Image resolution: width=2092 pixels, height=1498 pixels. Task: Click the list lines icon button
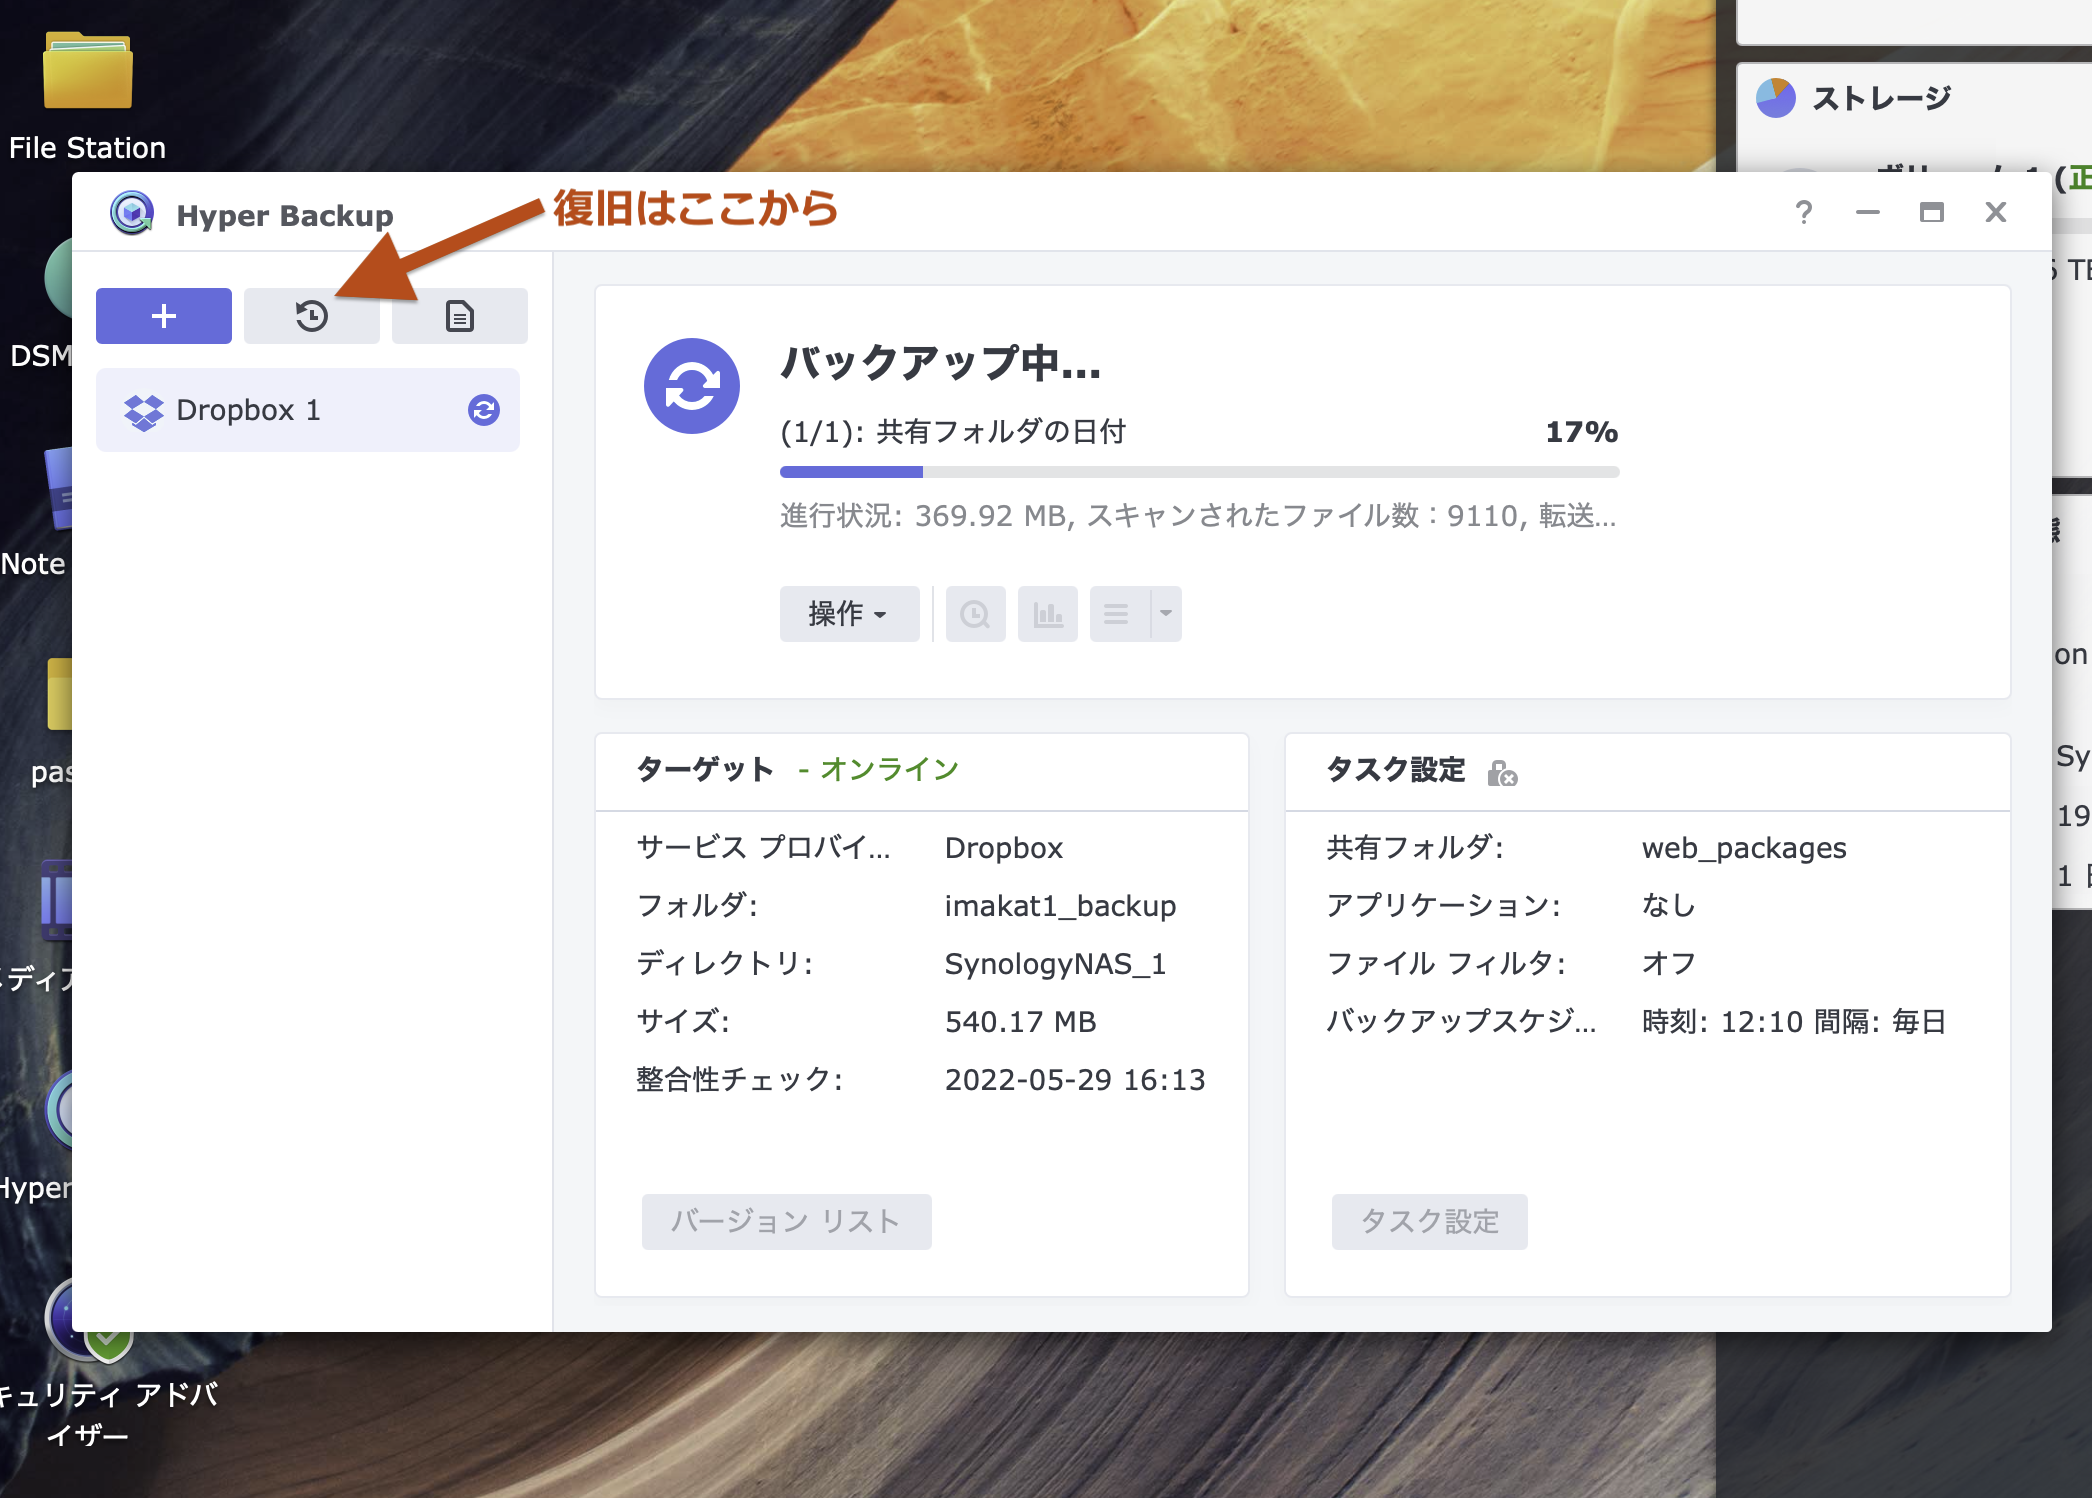[1118, 614]
